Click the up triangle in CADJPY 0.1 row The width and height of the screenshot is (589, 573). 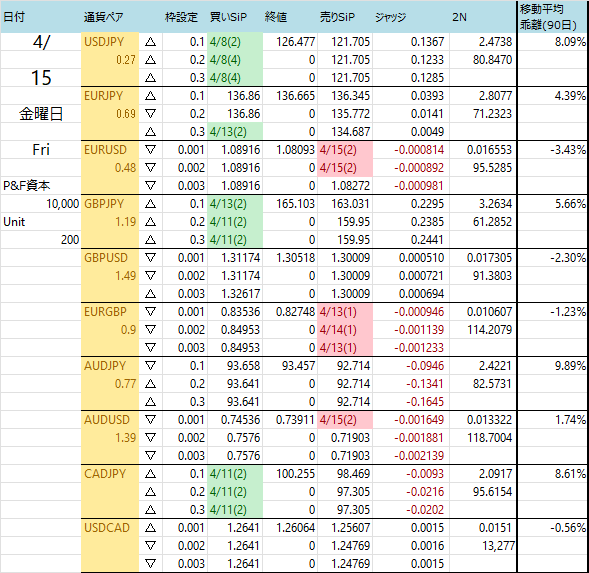[x=150, y=474]
